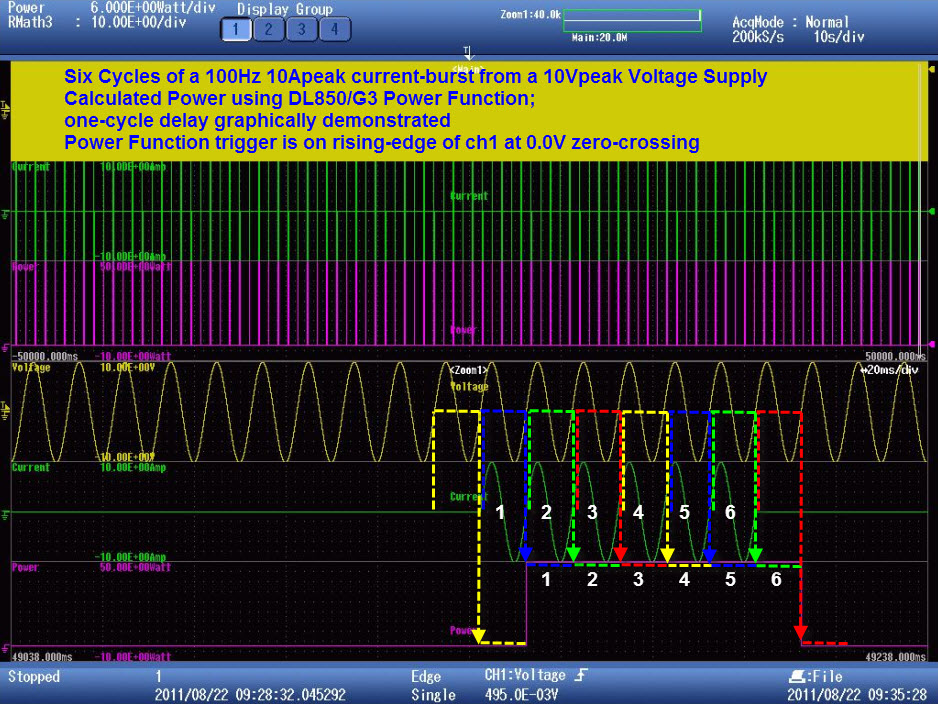Switch to Display Group 3
Viewport: 938px width, 704px height.
coord(301,29)
